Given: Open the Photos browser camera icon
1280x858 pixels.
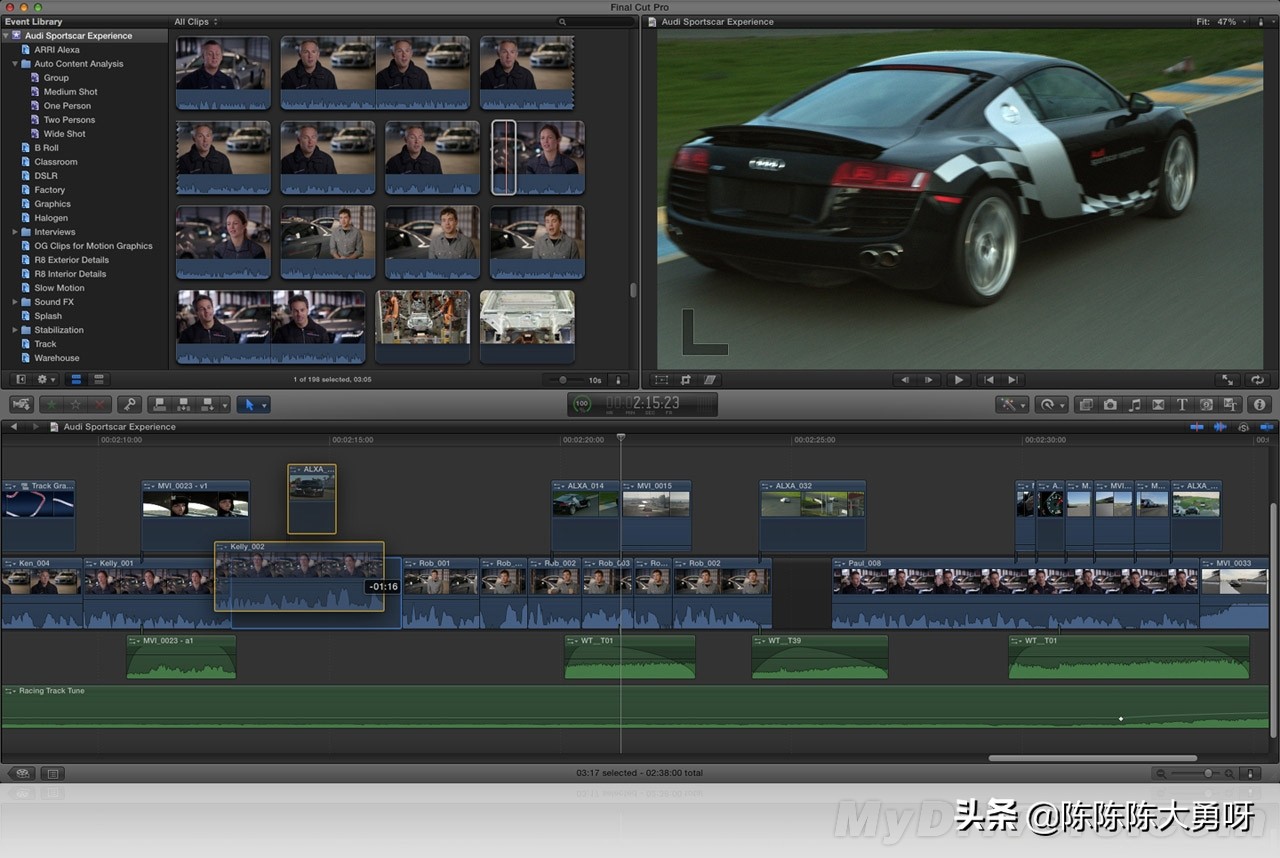Looking at the screenshot, I should pos(1110,405).
